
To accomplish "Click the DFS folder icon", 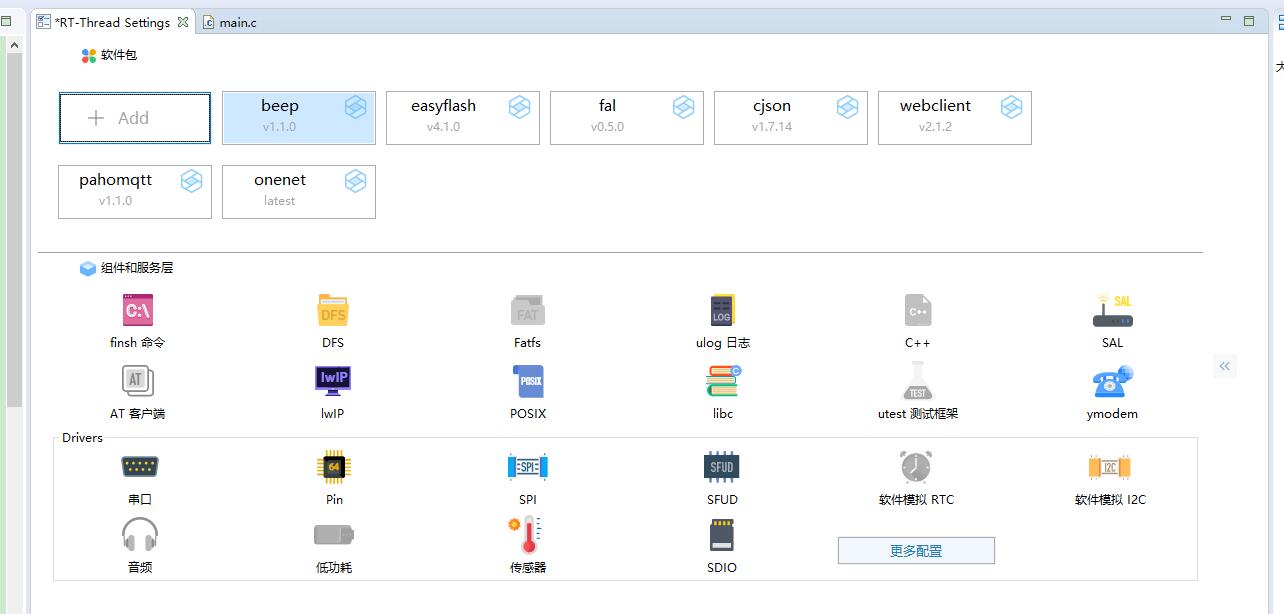I will 333,311.
